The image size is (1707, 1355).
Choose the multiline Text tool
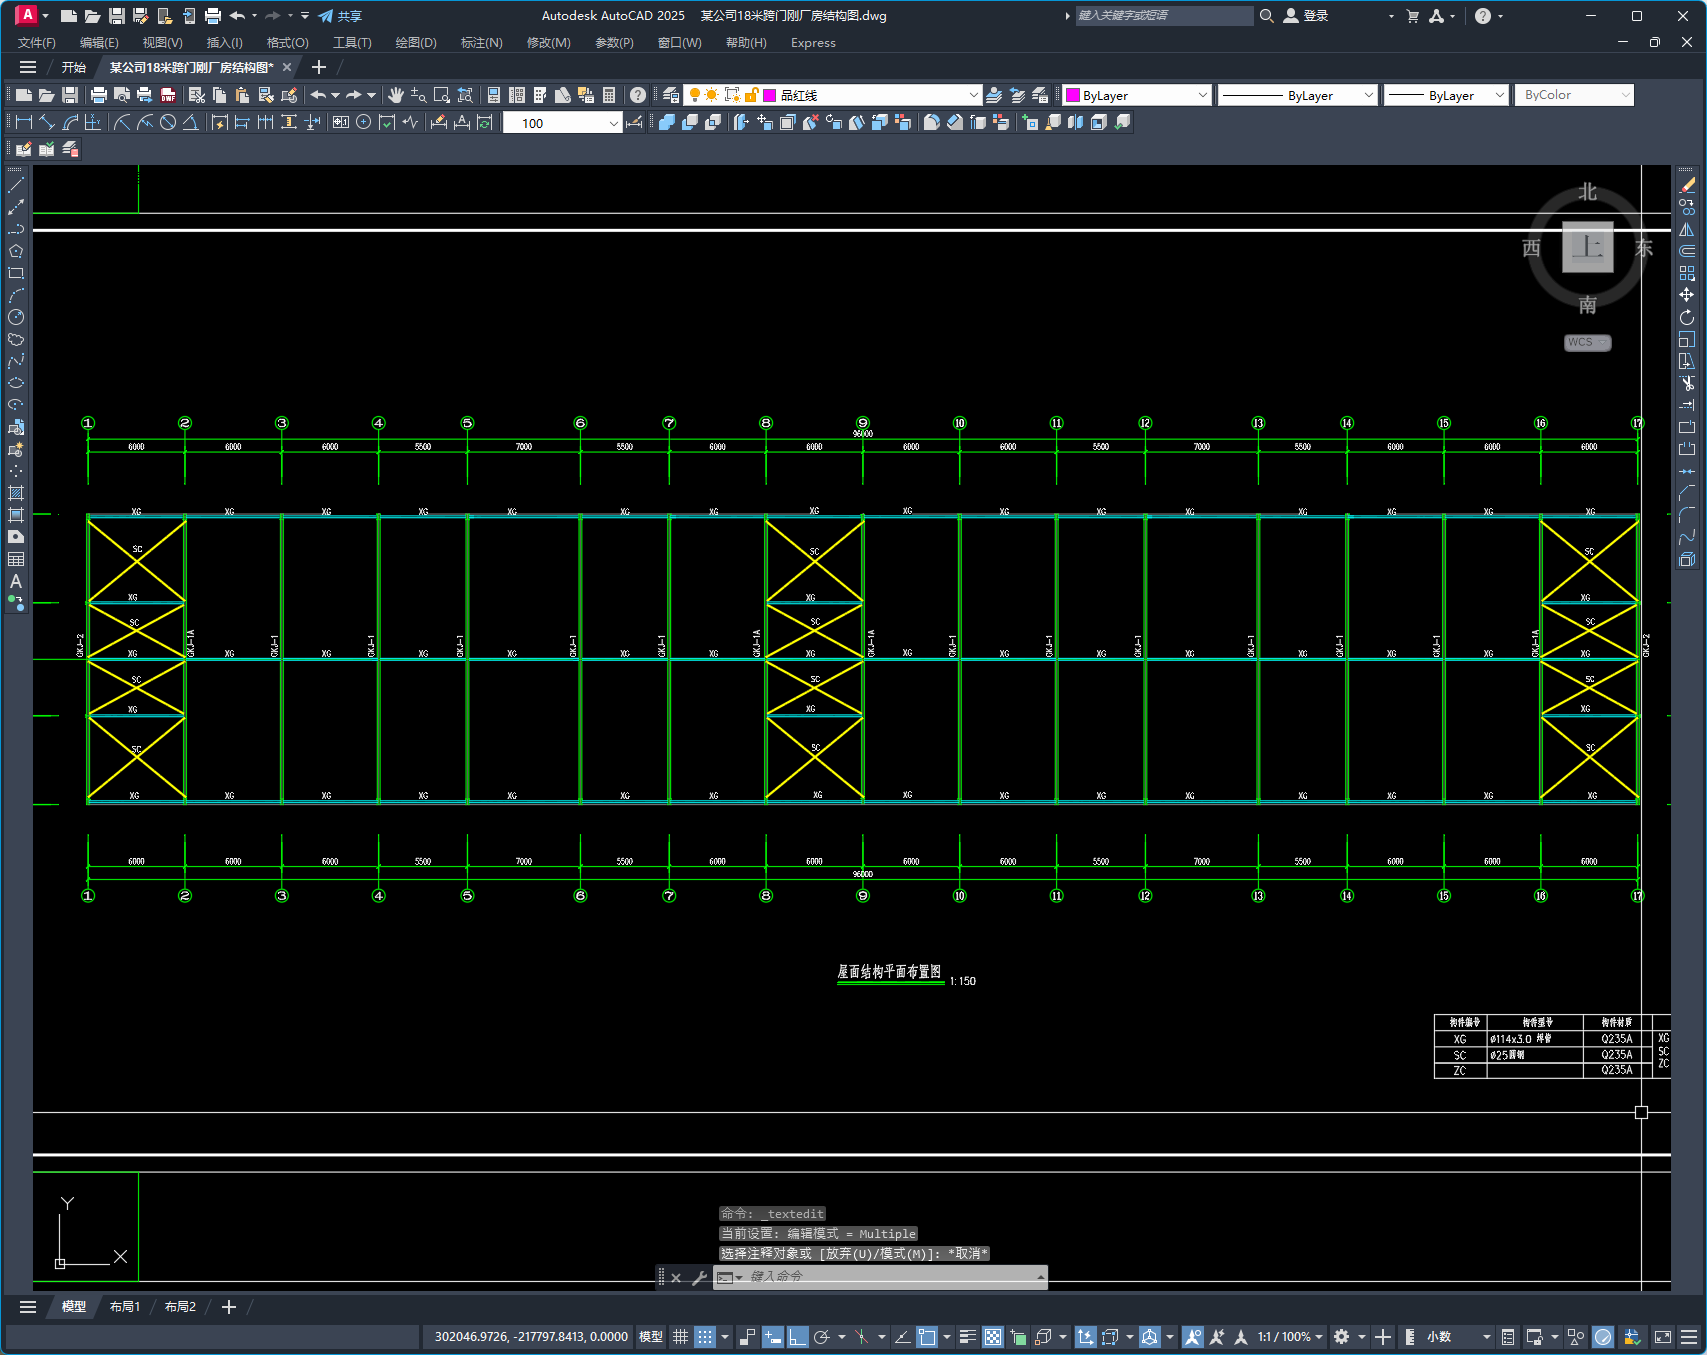tap(16, 581)
